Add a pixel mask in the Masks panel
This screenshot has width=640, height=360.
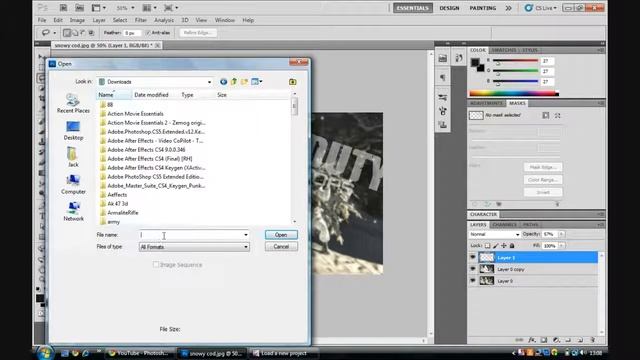[x=546, y=116]
